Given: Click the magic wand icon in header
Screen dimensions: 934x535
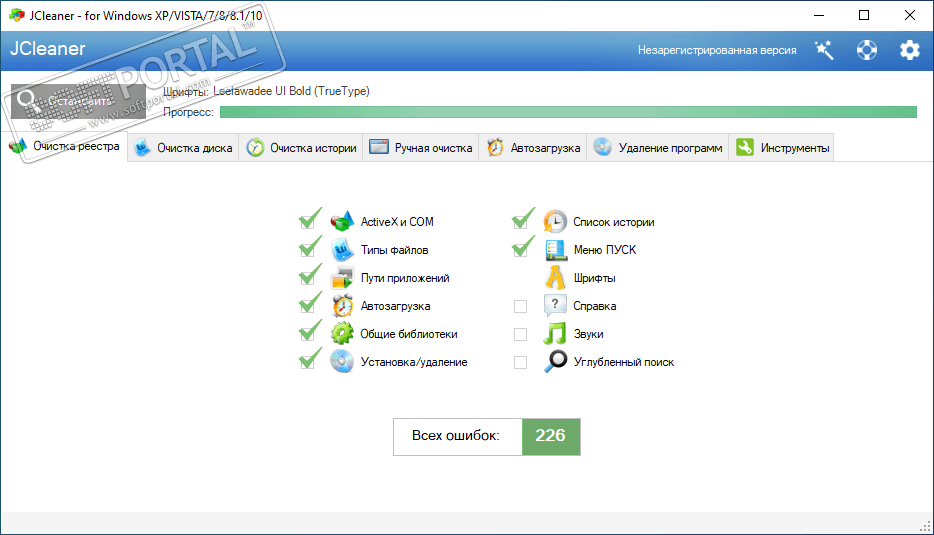Looking at the screenshot, I should pyautogui.click(x=824, y=50).
